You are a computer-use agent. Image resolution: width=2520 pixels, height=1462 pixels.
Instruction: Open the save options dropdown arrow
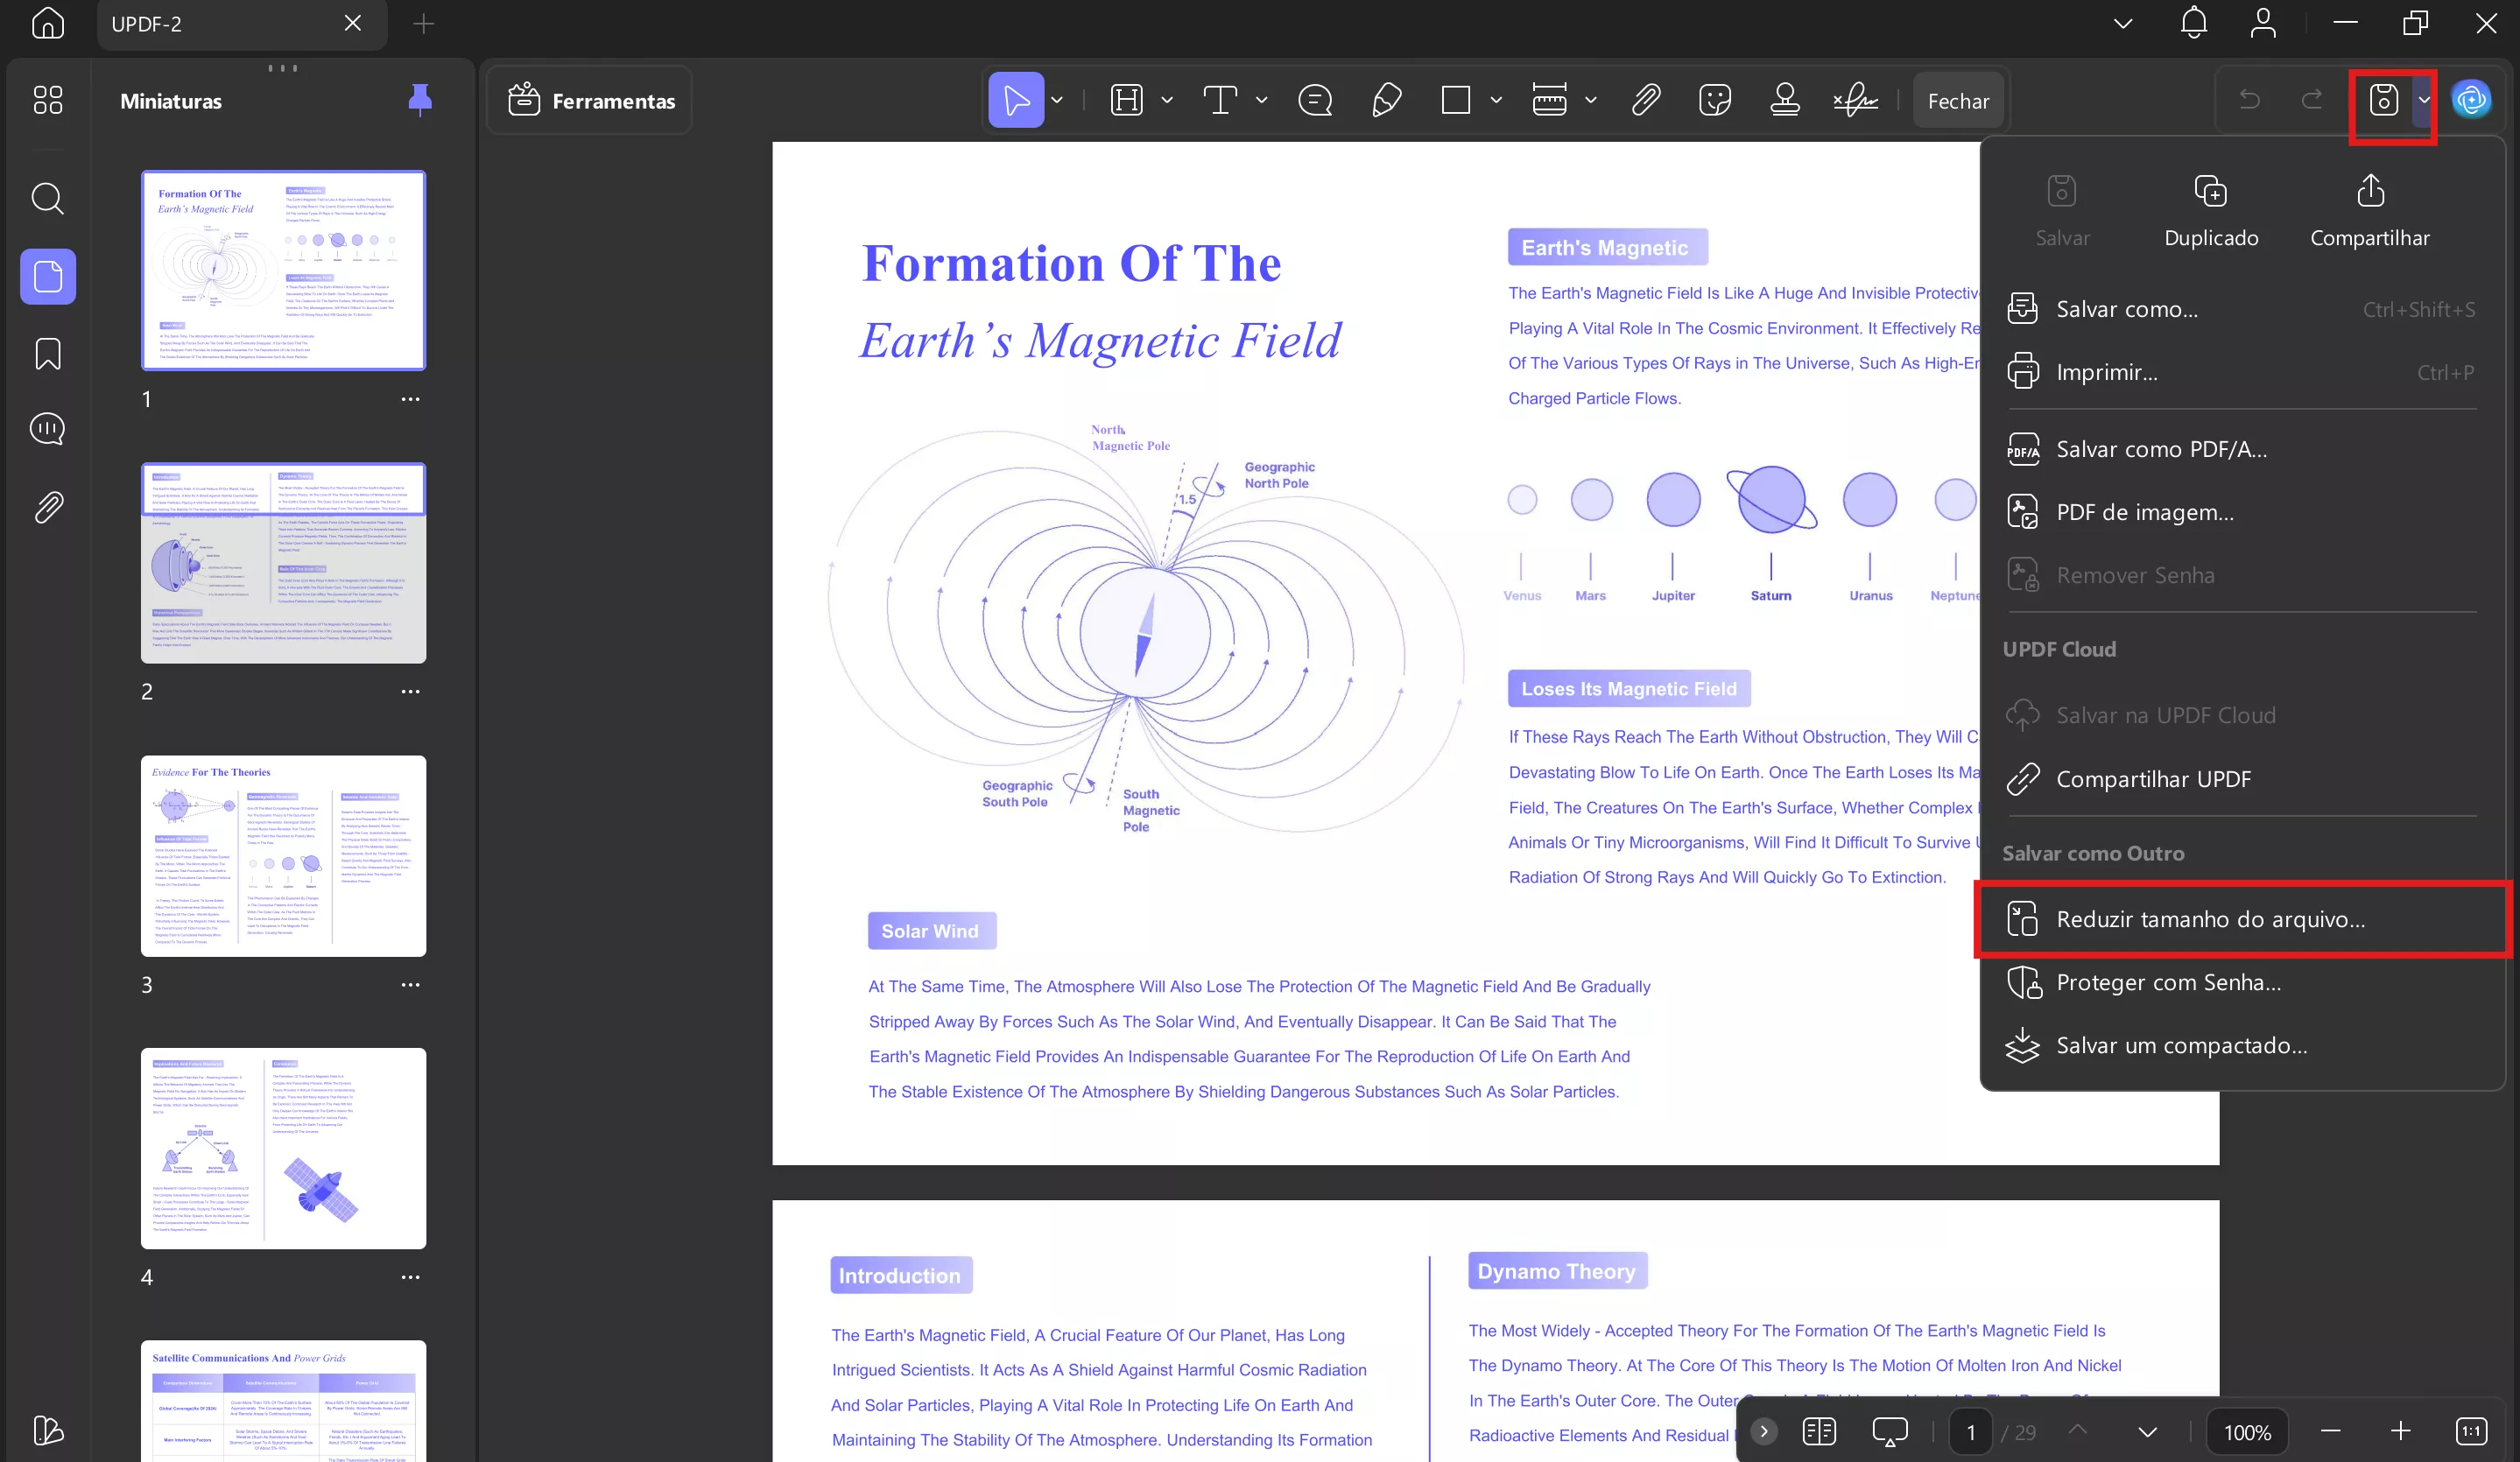pos(2424,100)
